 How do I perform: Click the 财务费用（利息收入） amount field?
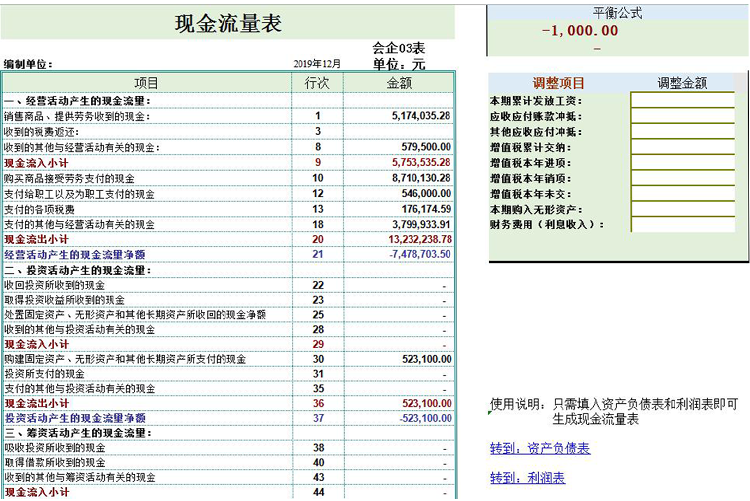pos(683,224)
